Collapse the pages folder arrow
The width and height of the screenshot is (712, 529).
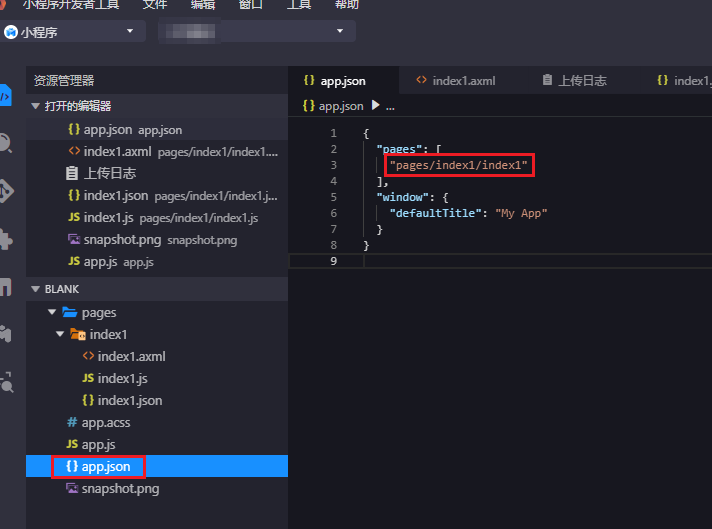(x=52, y=312)
